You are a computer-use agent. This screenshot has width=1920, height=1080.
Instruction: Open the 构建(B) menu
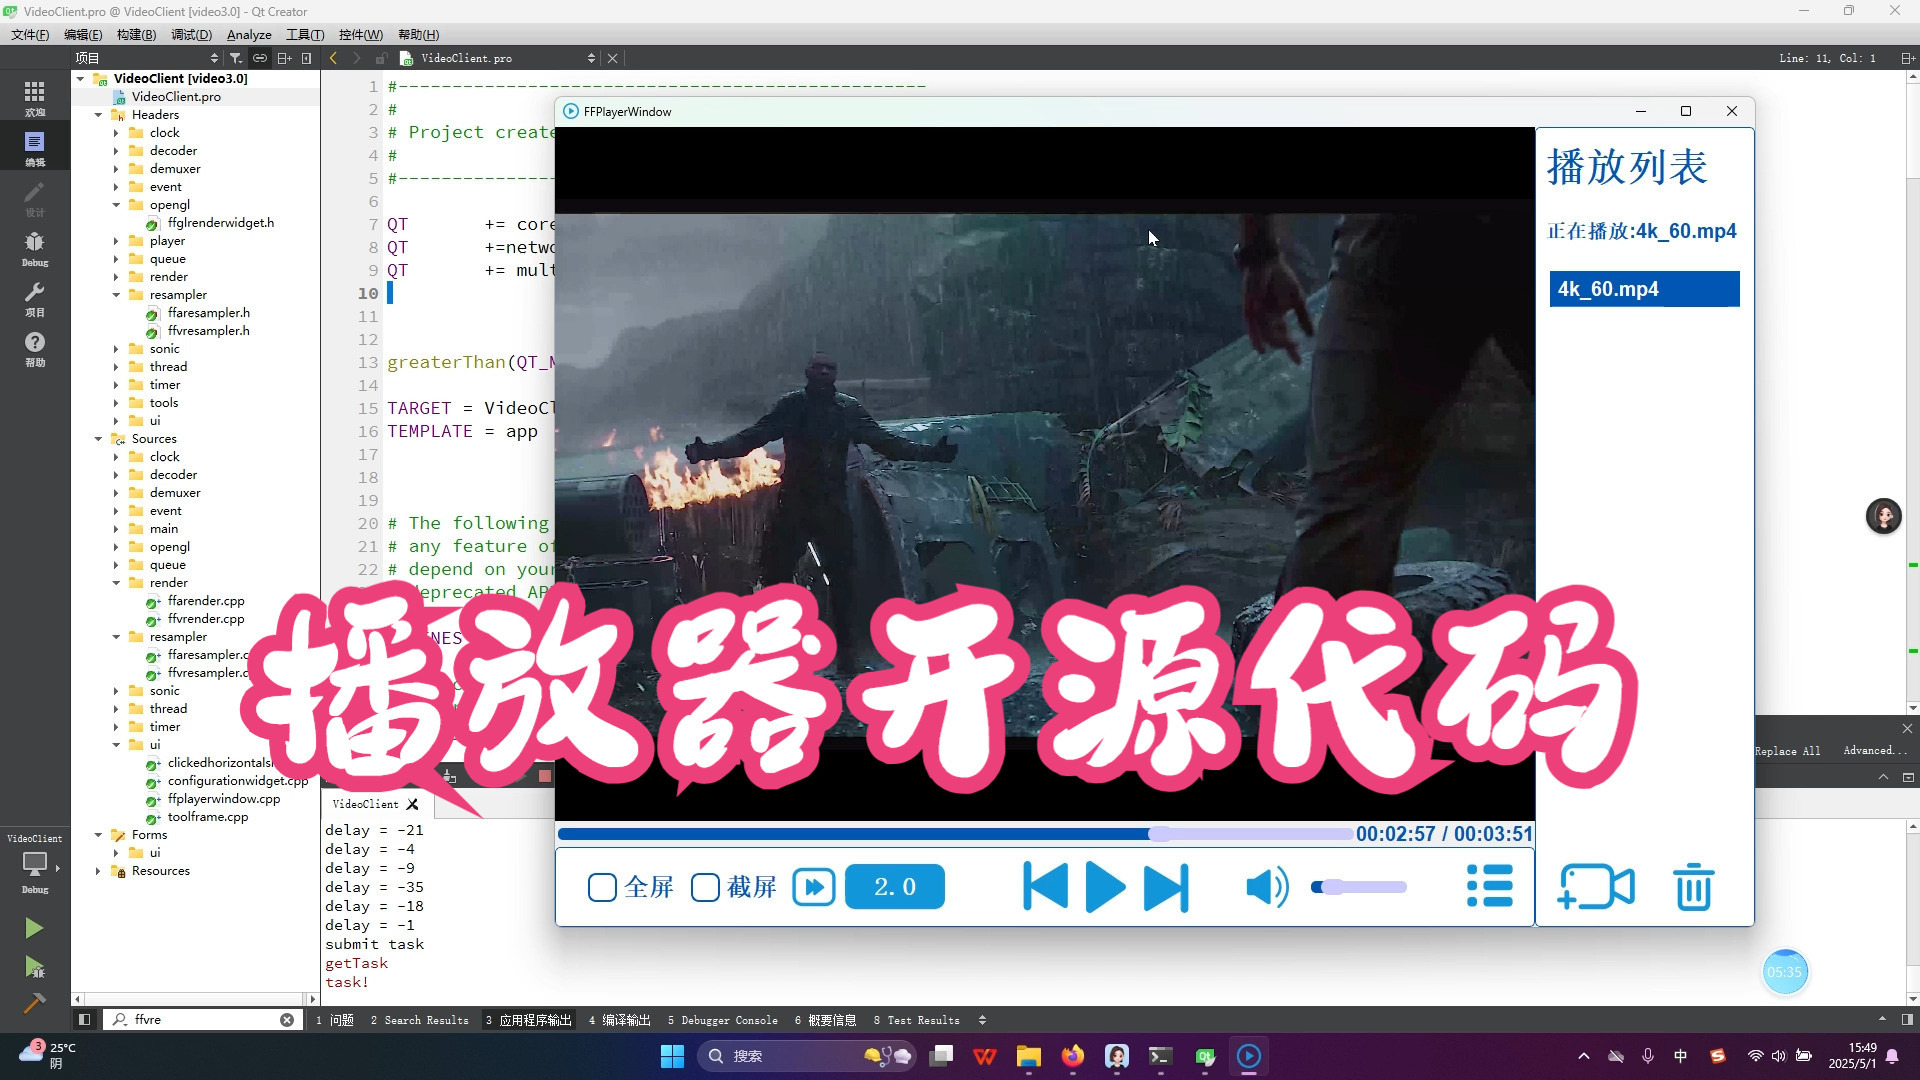(x=136, y=34)
